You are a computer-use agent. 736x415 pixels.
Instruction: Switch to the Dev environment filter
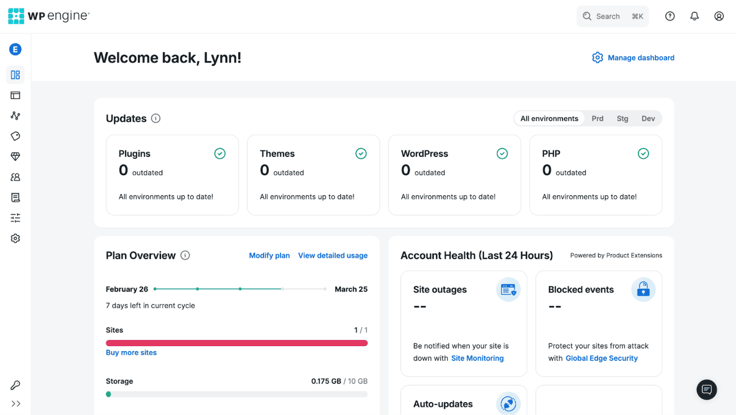pos(648,118)
